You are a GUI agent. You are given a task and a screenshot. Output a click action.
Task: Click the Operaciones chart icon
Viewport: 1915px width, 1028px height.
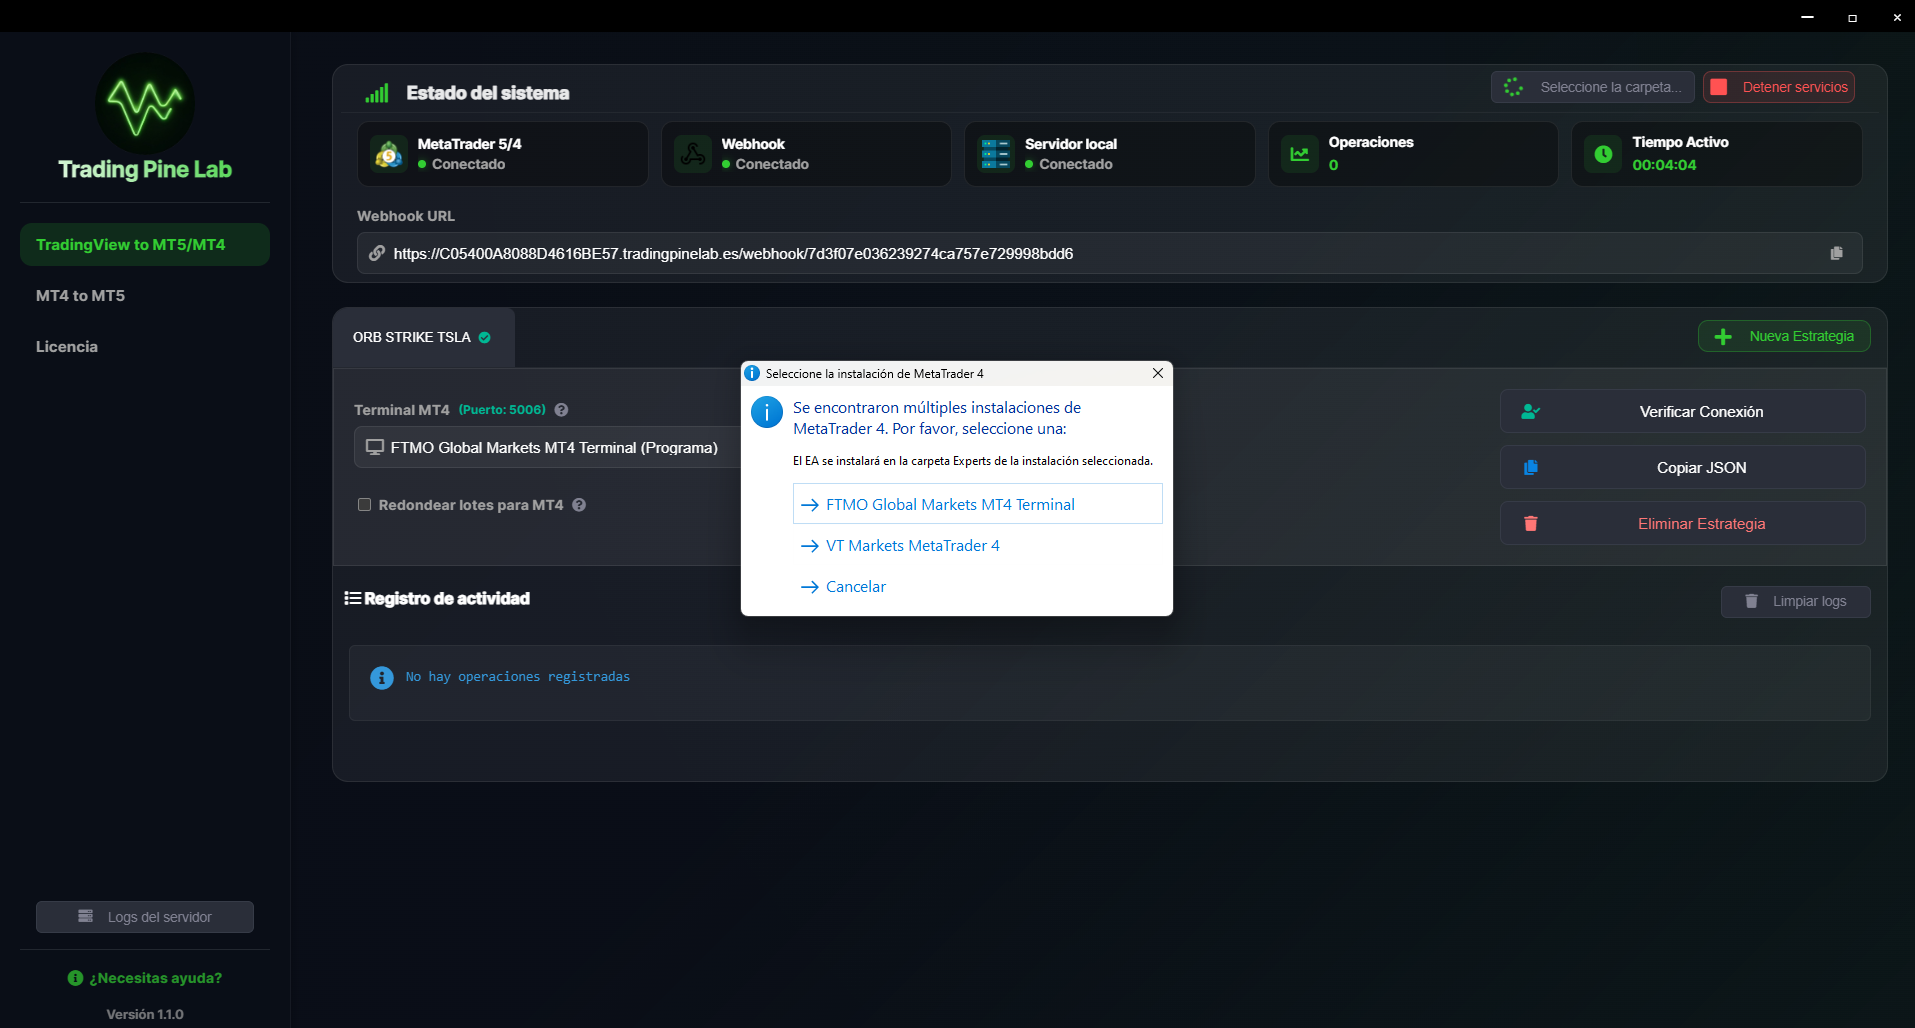pyautogui.click(x=1300, y=154)
